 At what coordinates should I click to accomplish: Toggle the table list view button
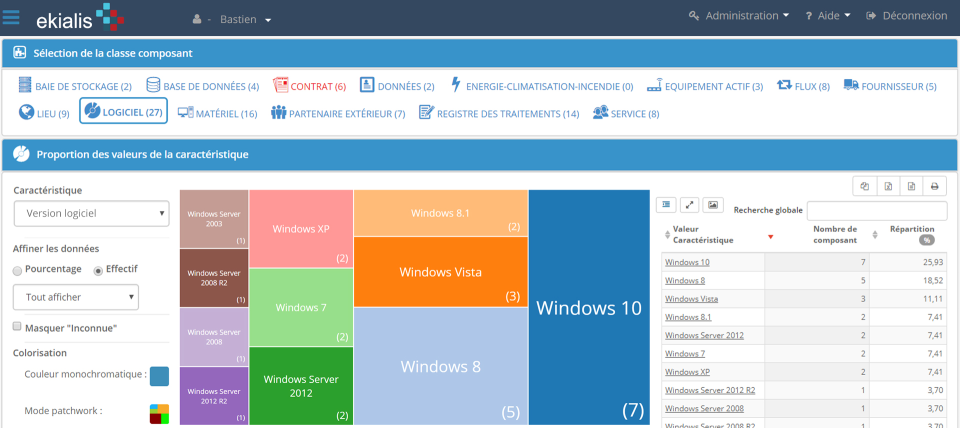[x=666, y=205]
